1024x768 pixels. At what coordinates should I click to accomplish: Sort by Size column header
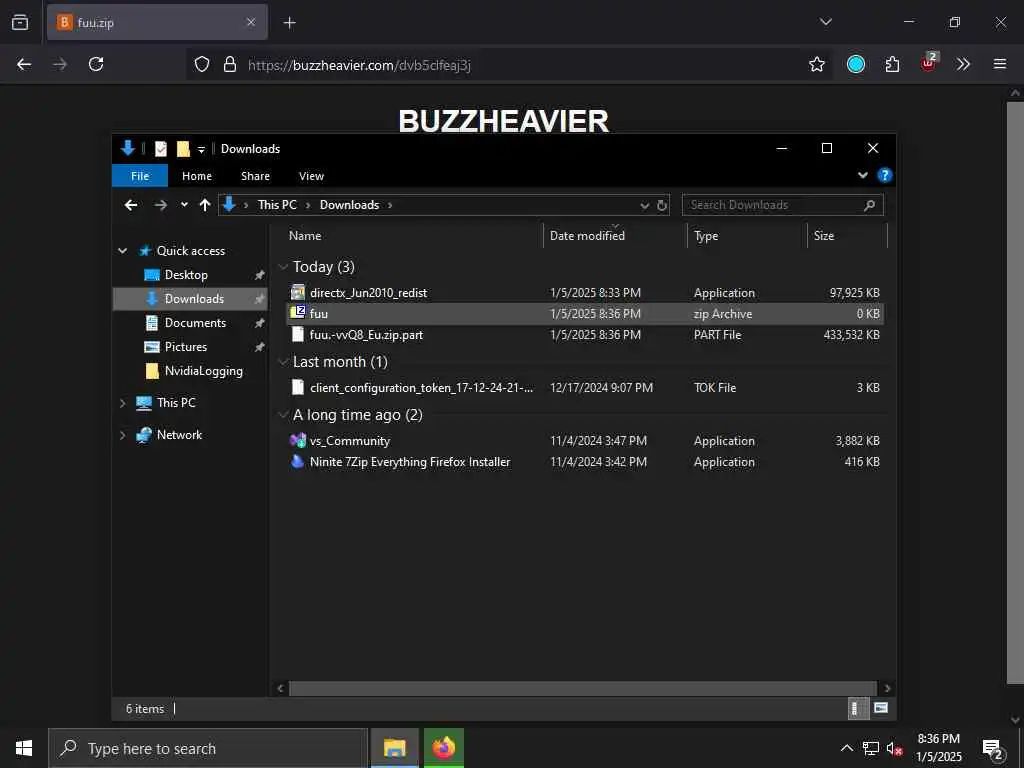coord(847,236)
